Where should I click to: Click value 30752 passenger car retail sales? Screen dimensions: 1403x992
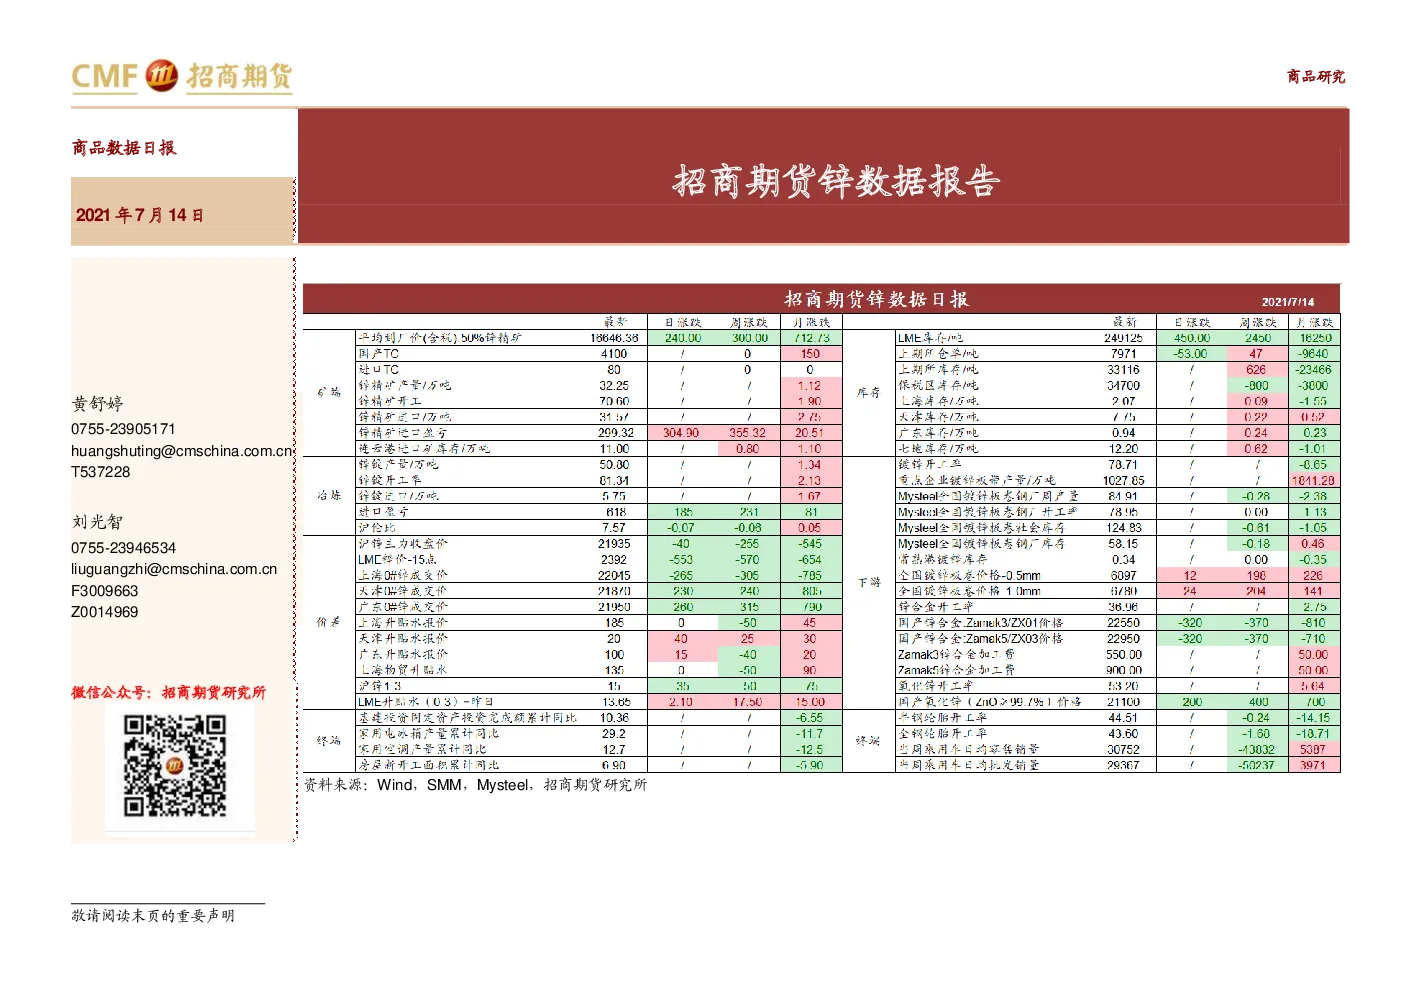click(x=1123, y=749)
